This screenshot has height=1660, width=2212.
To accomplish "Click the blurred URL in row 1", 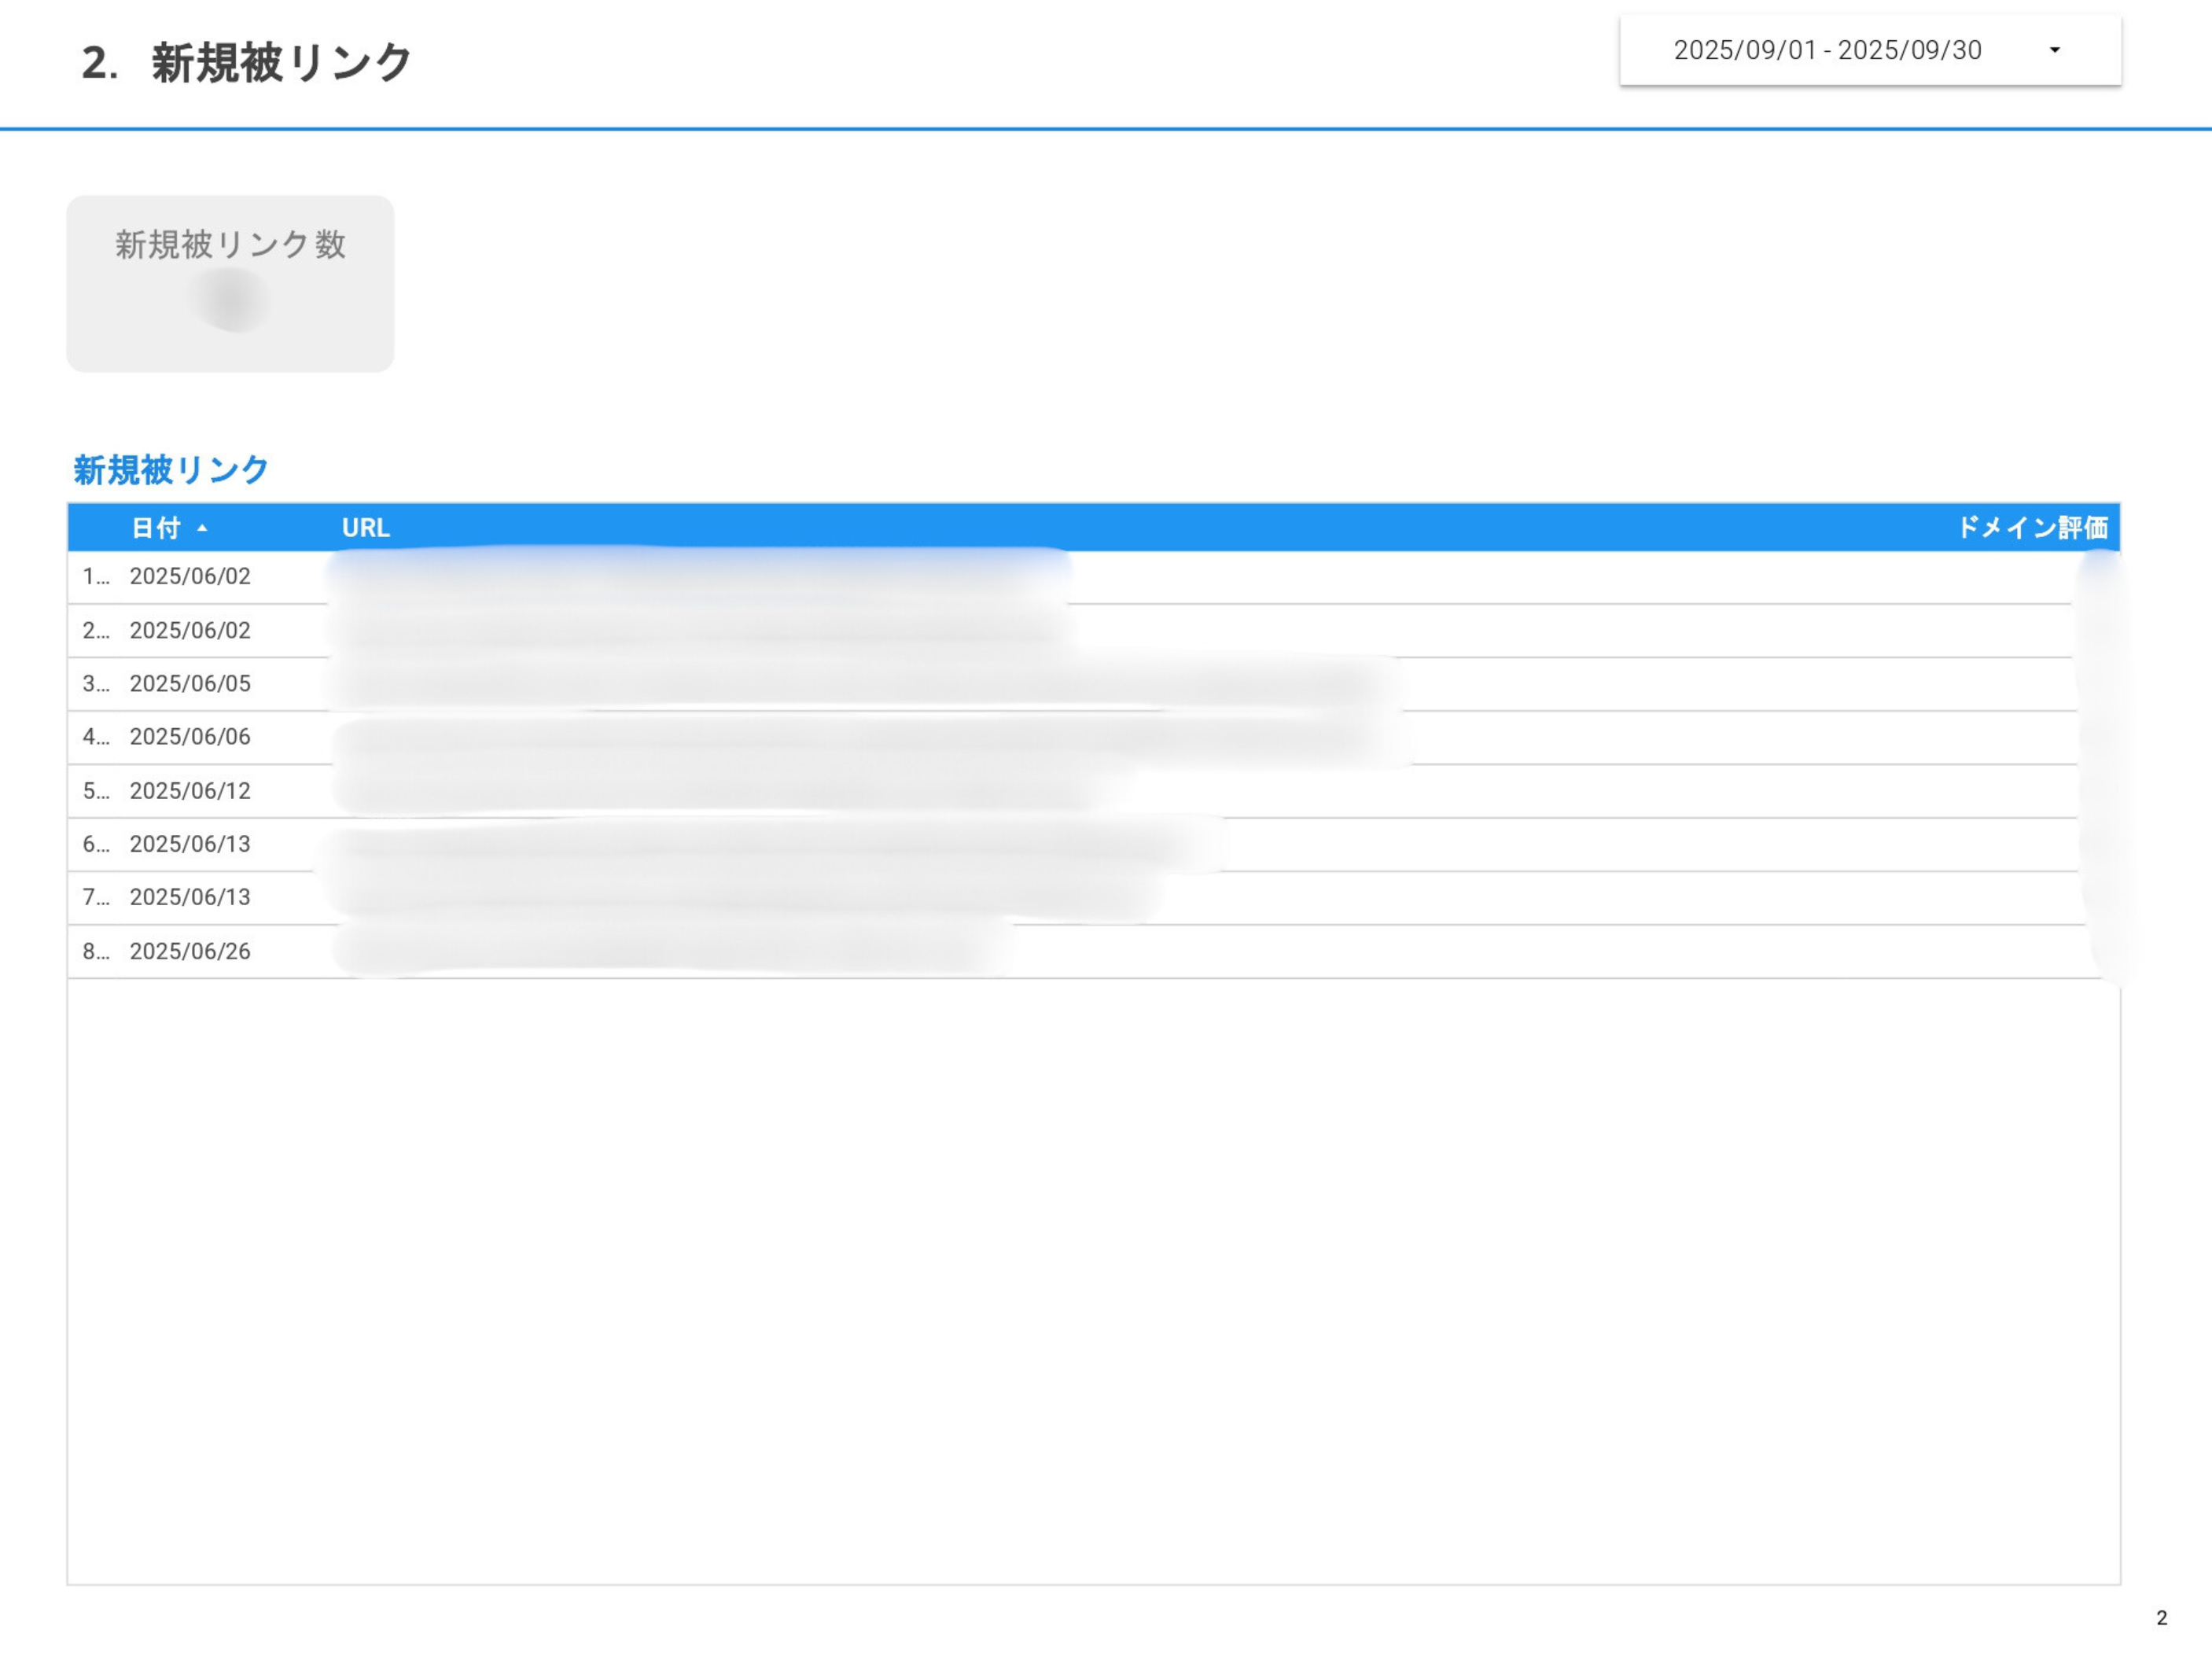I will (x=700, y=576).
